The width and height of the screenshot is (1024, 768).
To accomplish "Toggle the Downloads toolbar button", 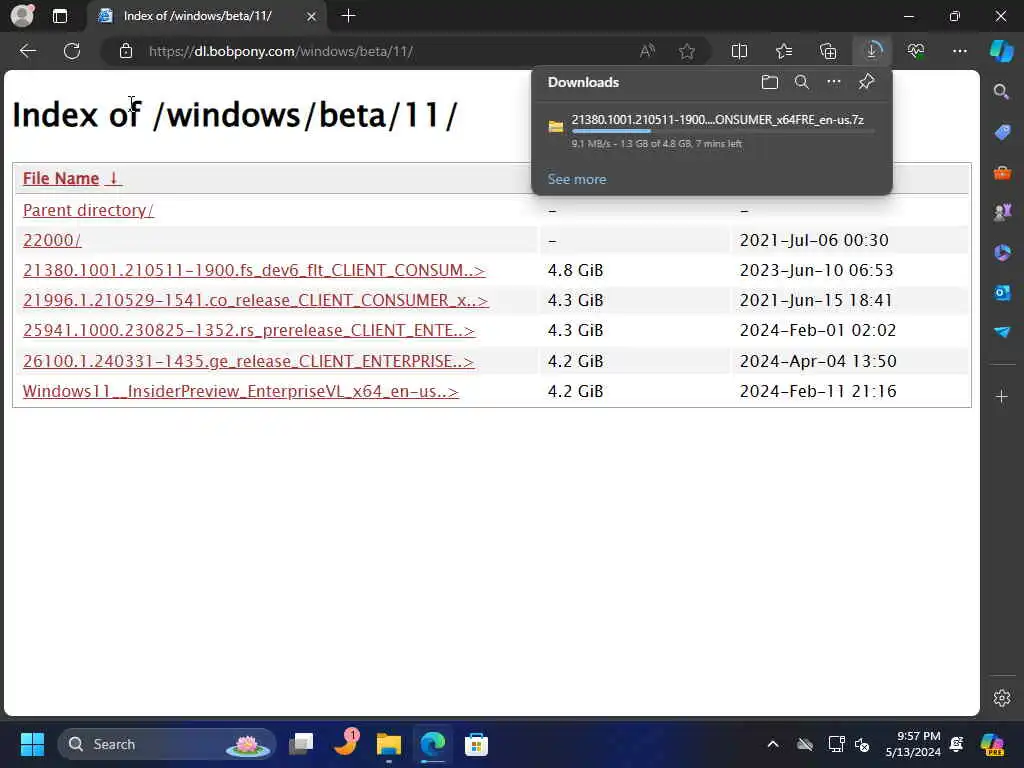I will [x=872, y=51].
